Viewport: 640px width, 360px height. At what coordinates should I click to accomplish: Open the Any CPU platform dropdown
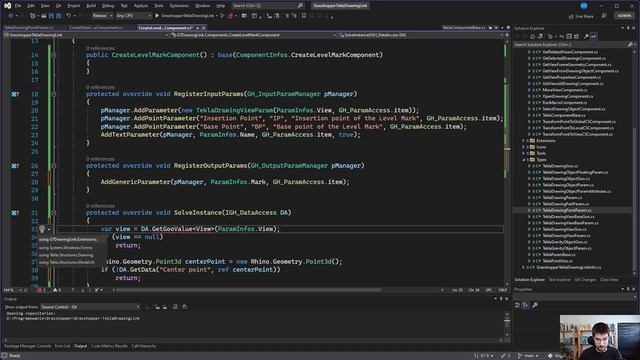click(133, 16)
